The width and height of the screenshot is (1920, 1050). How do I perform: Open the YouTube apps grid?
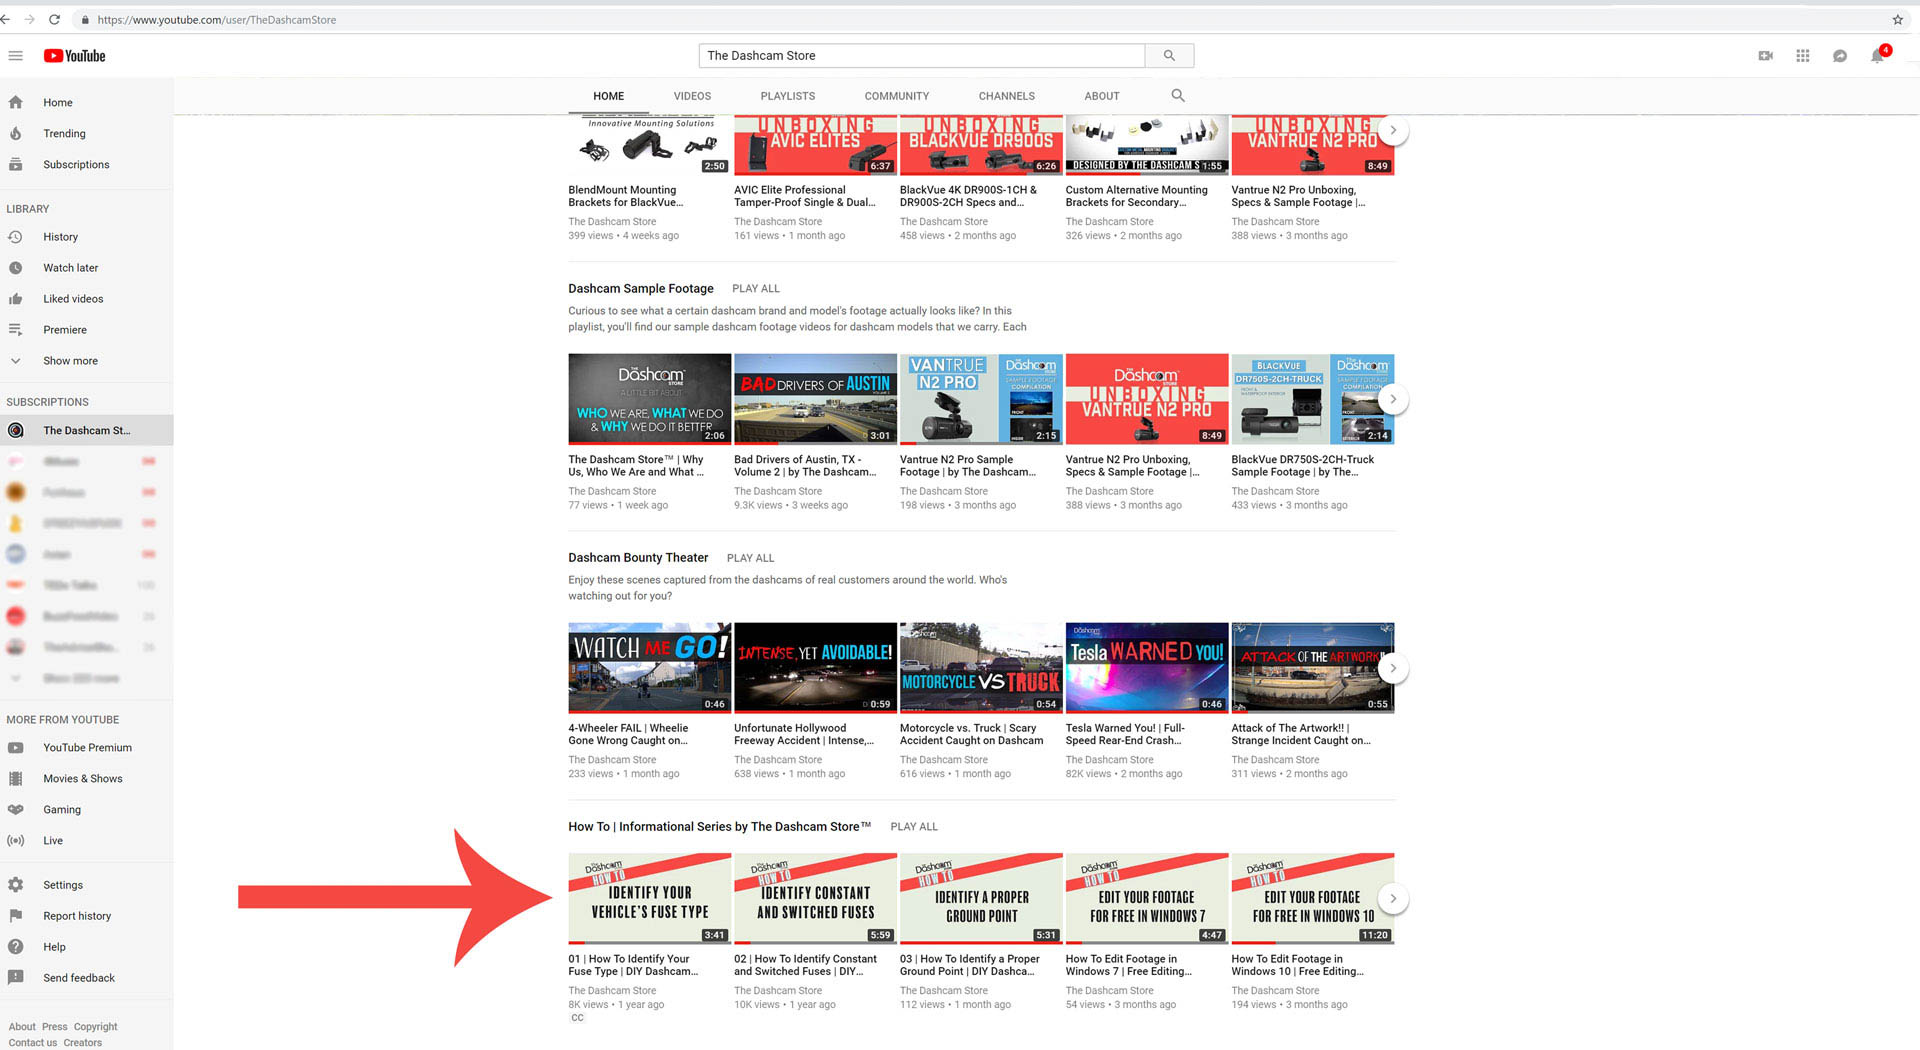(x=1802, y=56)
